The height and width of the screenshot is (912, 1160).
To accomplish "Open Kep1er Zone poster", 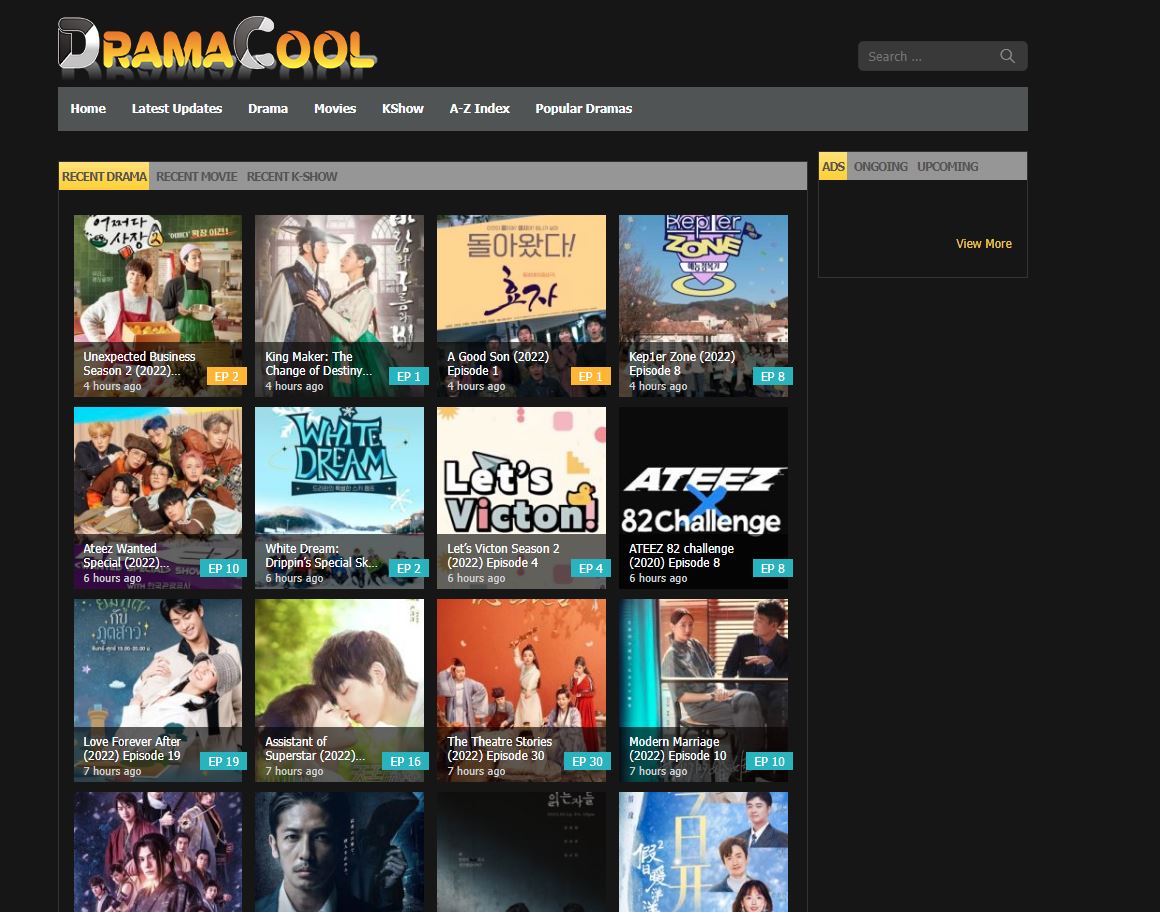I will 704,305.
